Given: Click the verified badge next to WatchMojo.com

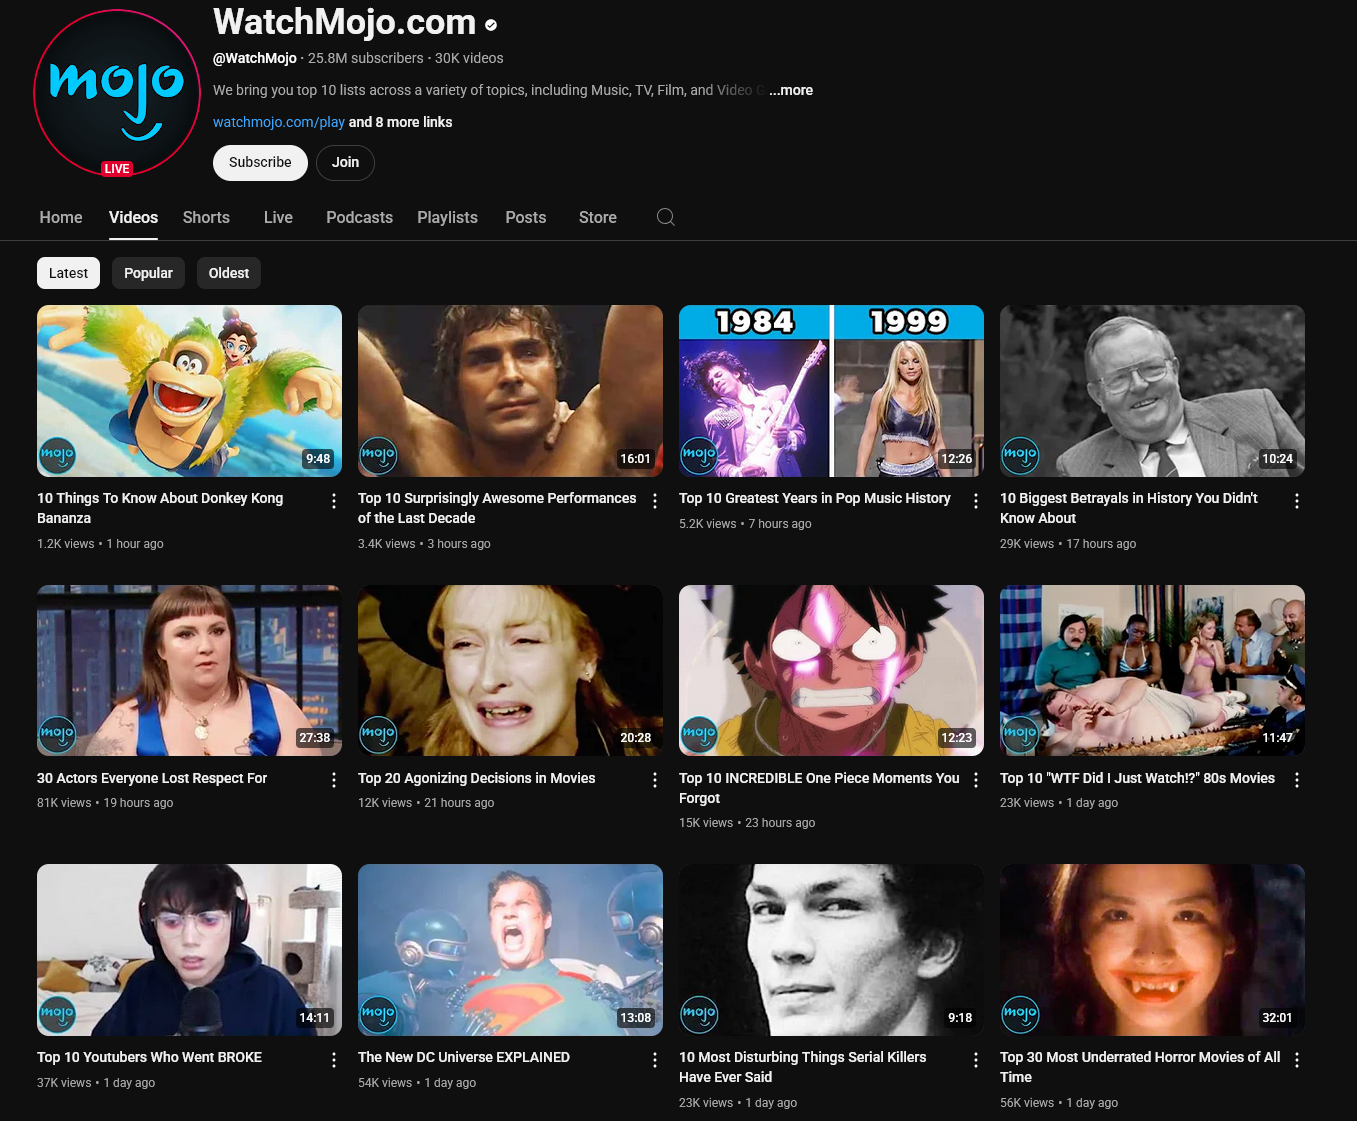Looking at the screenshot, I should pyautogui.click(x=491, y=24).
